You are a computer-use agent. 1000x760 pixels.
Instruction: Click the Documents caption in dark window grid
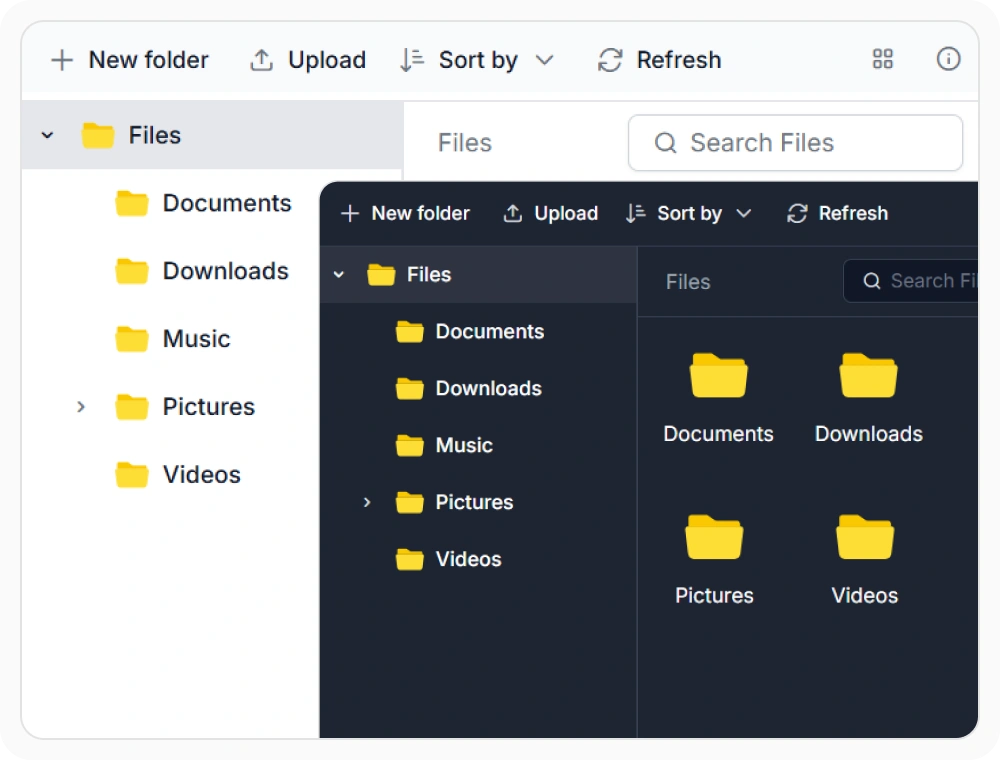718,434
